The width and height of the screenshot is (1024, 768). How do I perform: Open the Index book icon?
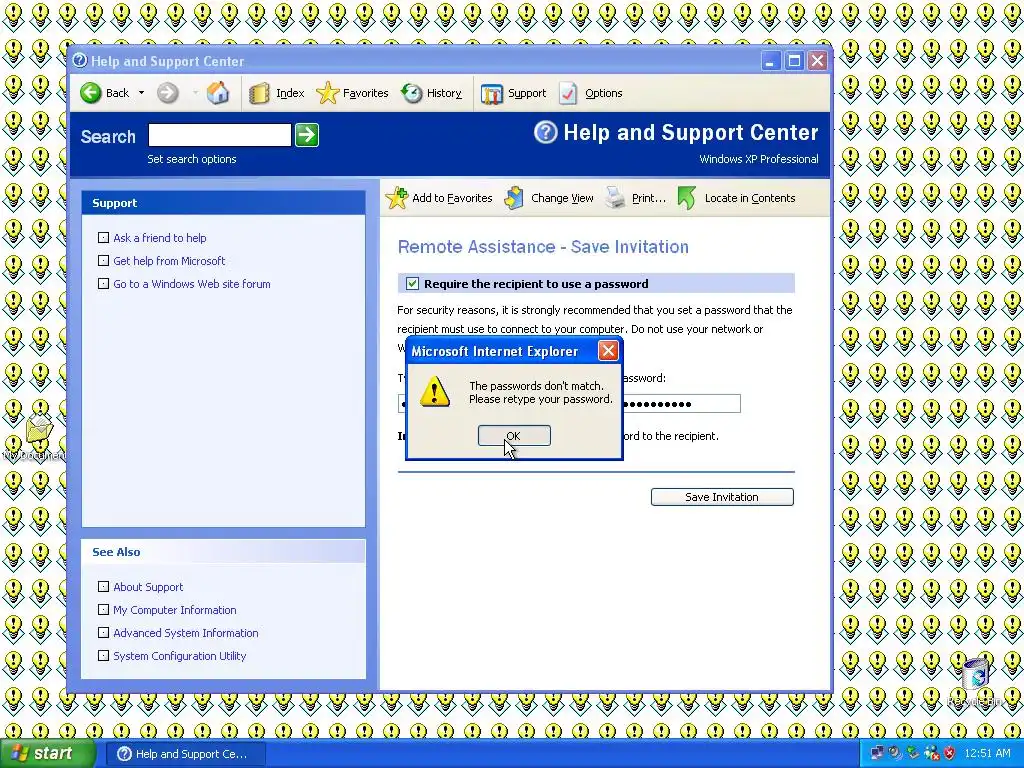(259, 93)
